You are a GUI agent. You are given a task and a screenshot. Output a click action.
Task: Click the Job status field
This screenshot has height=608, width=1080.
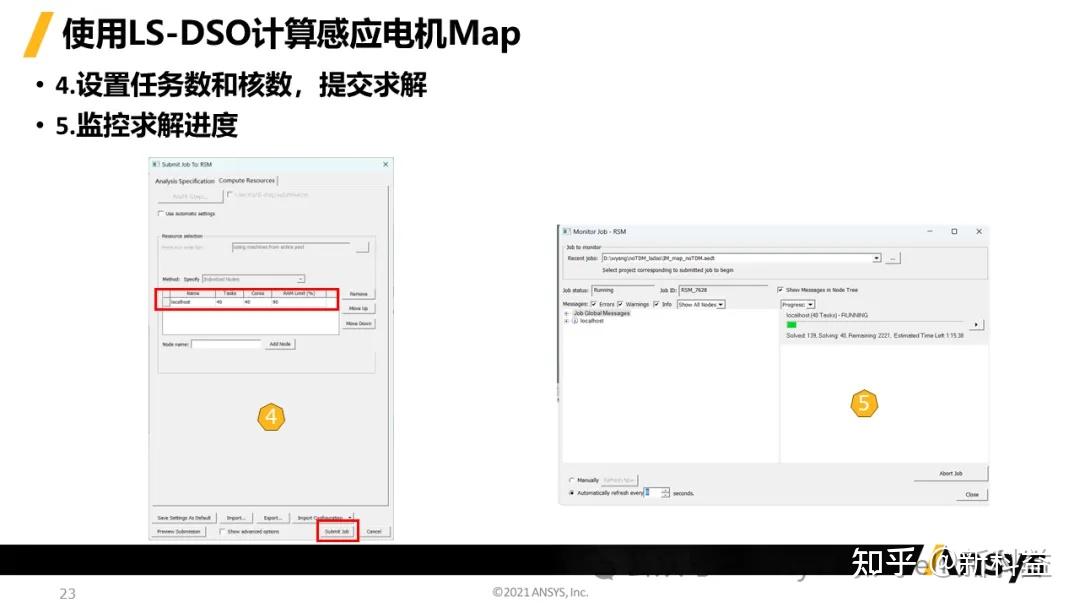coord(622,290)
